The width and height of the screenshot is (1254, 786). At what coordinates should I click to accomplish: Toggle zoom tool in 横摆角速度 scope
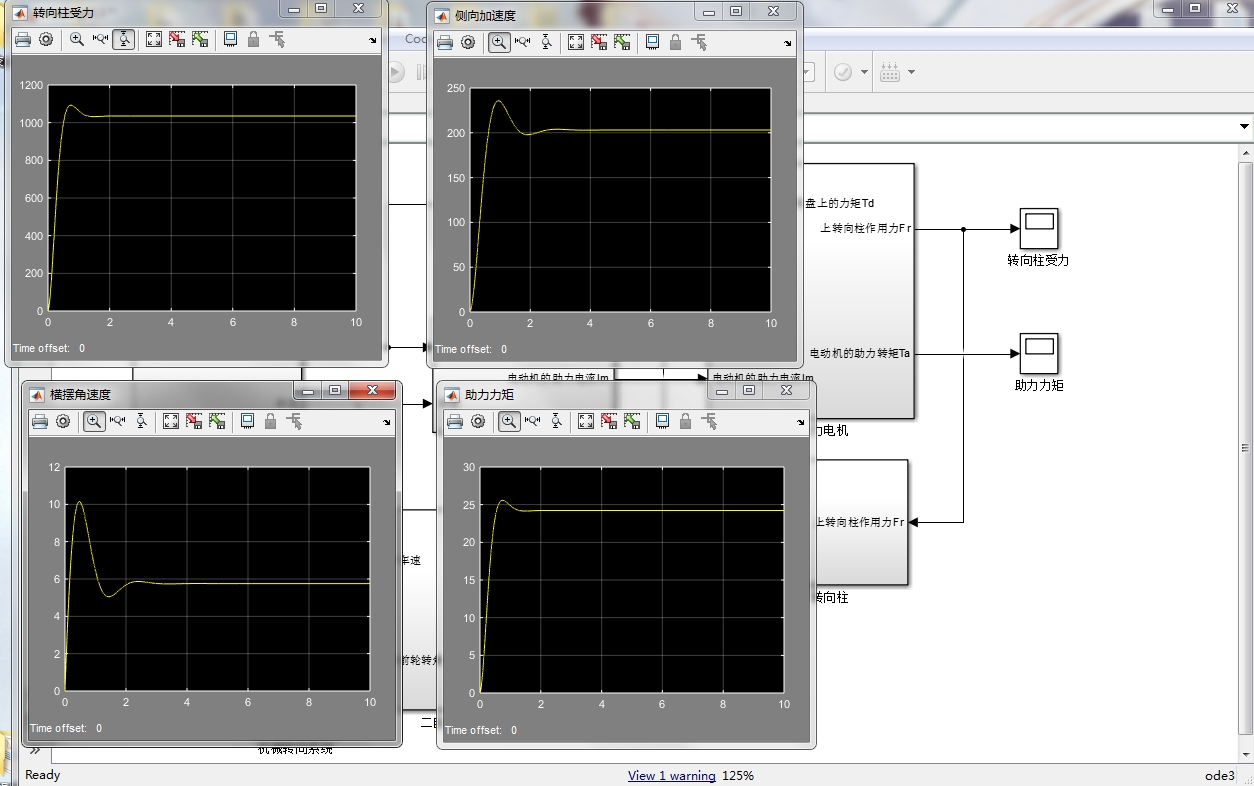(94, 421)
